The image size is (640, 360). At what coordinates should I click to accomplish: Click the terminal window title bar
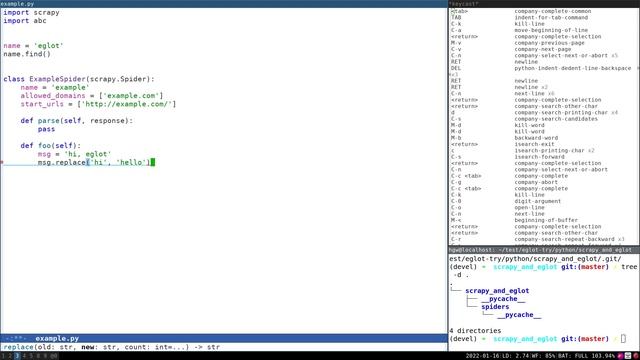544,249
